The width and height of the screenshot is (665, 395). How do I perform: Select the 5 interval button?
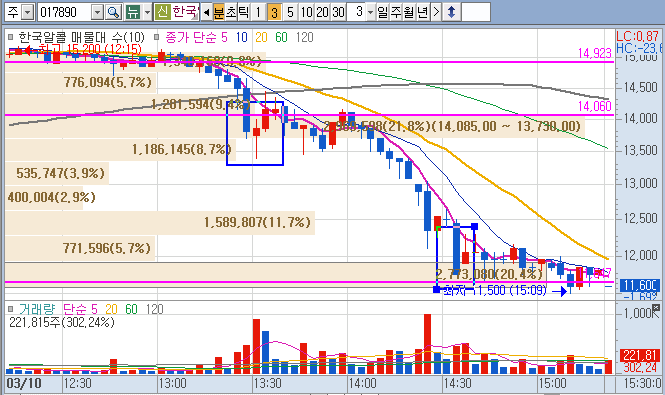point(290,12)
